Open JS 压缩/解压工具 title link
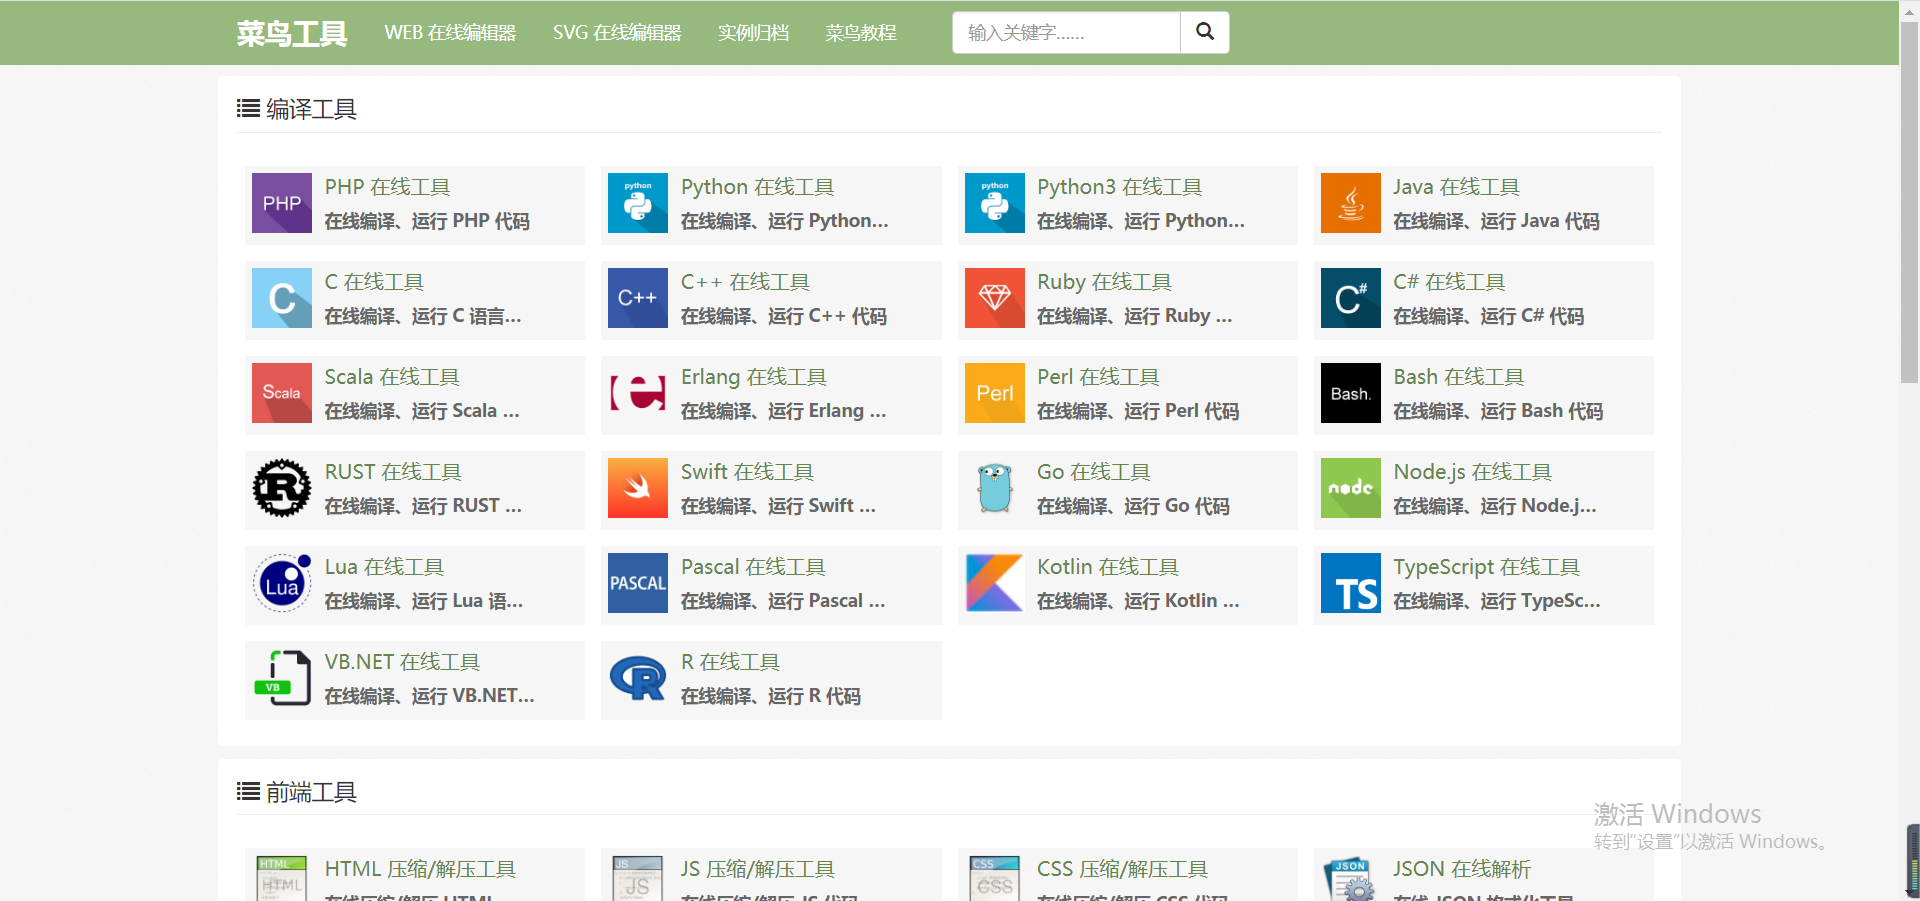The width and height of the screenshot is (1920, 901). click(x=758, y=869)
